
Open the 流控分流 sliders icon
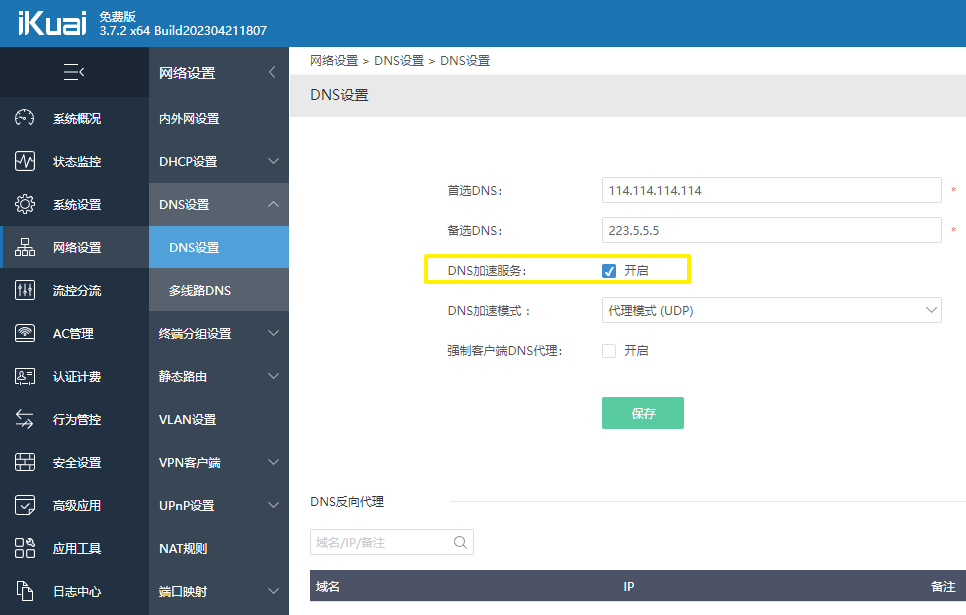(25, 290)
